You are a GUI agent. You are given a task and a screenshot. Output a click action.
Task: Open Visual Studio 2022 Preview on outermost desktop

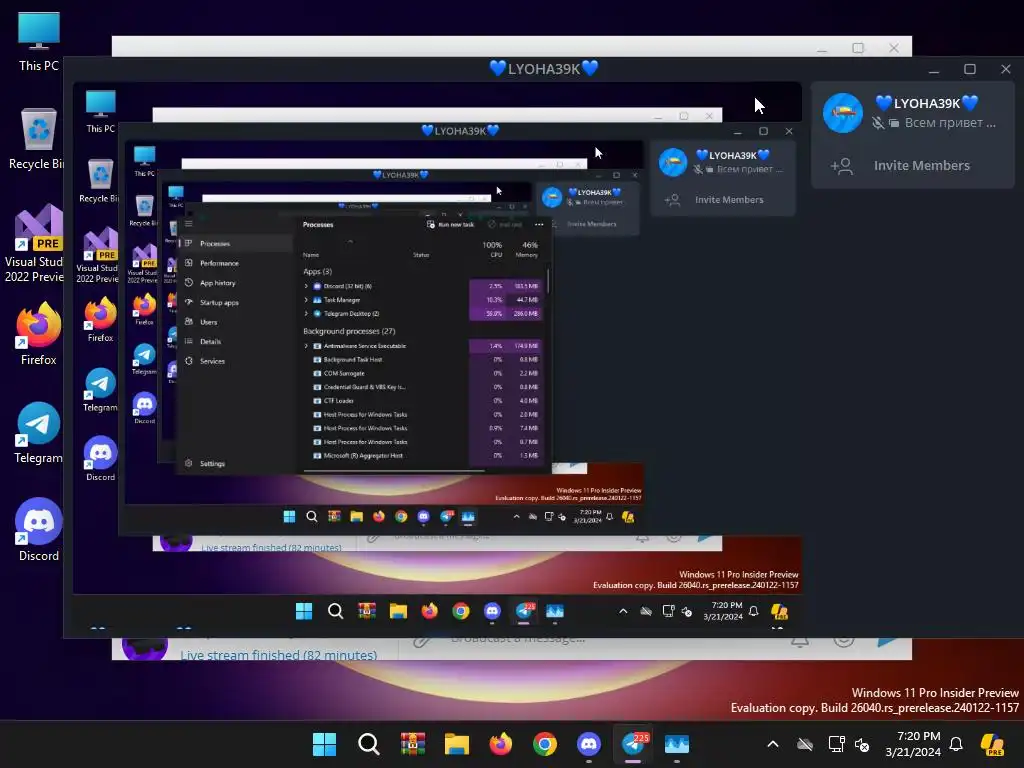pos(36,244)
